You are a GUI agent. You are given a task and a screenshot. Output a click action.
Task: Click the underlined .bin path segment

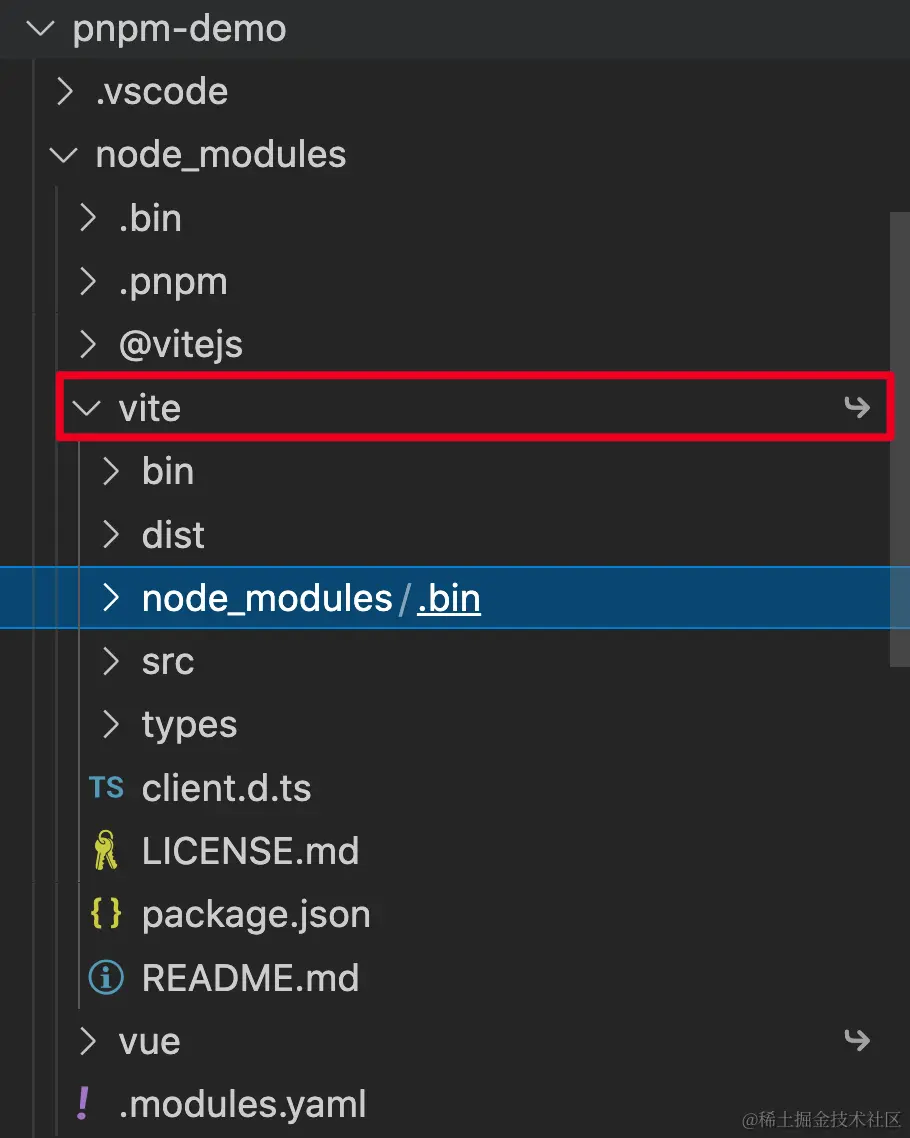[x=449, y=598]
